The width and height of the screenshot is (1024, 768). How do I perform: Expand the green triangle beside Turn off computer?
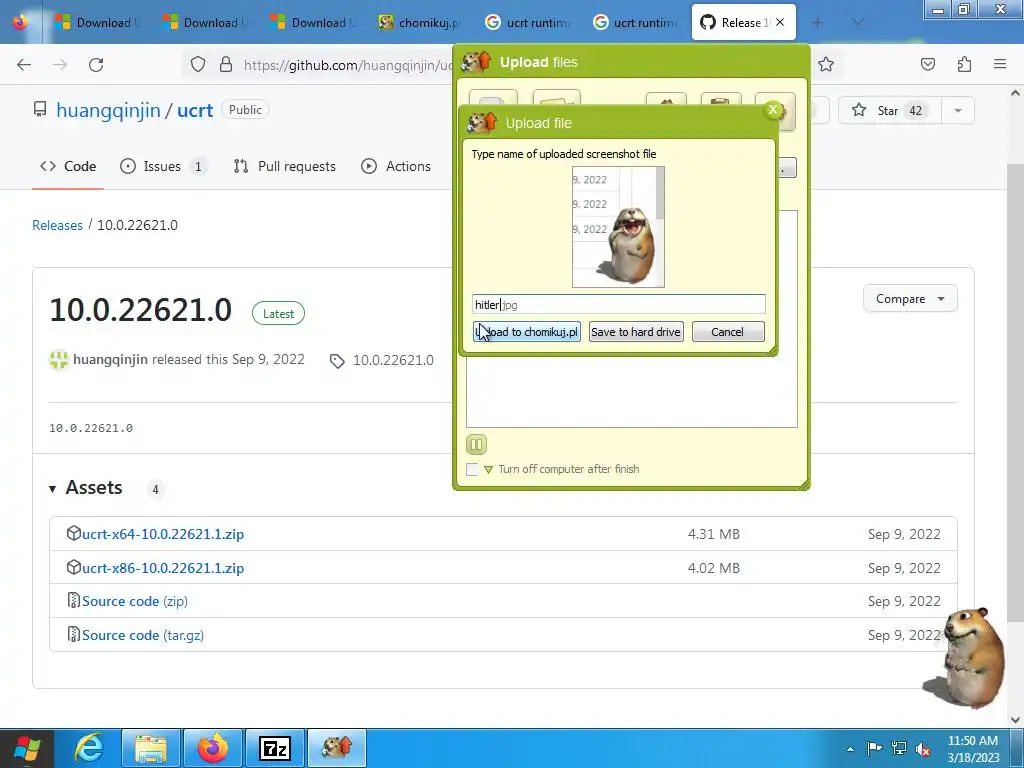pos(488,470)
